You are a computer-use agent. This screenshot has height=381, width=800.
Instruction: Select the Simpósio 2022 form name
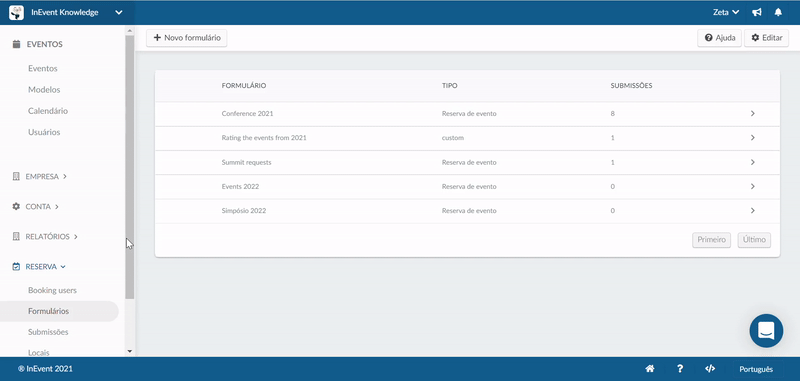click(244, 211)
